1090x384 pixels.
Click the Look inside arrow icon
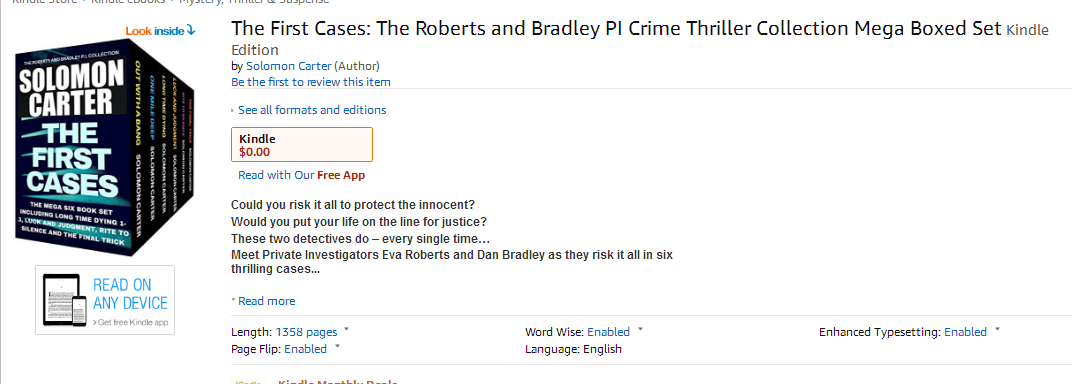pyautogui.click(x=191, y=31)
